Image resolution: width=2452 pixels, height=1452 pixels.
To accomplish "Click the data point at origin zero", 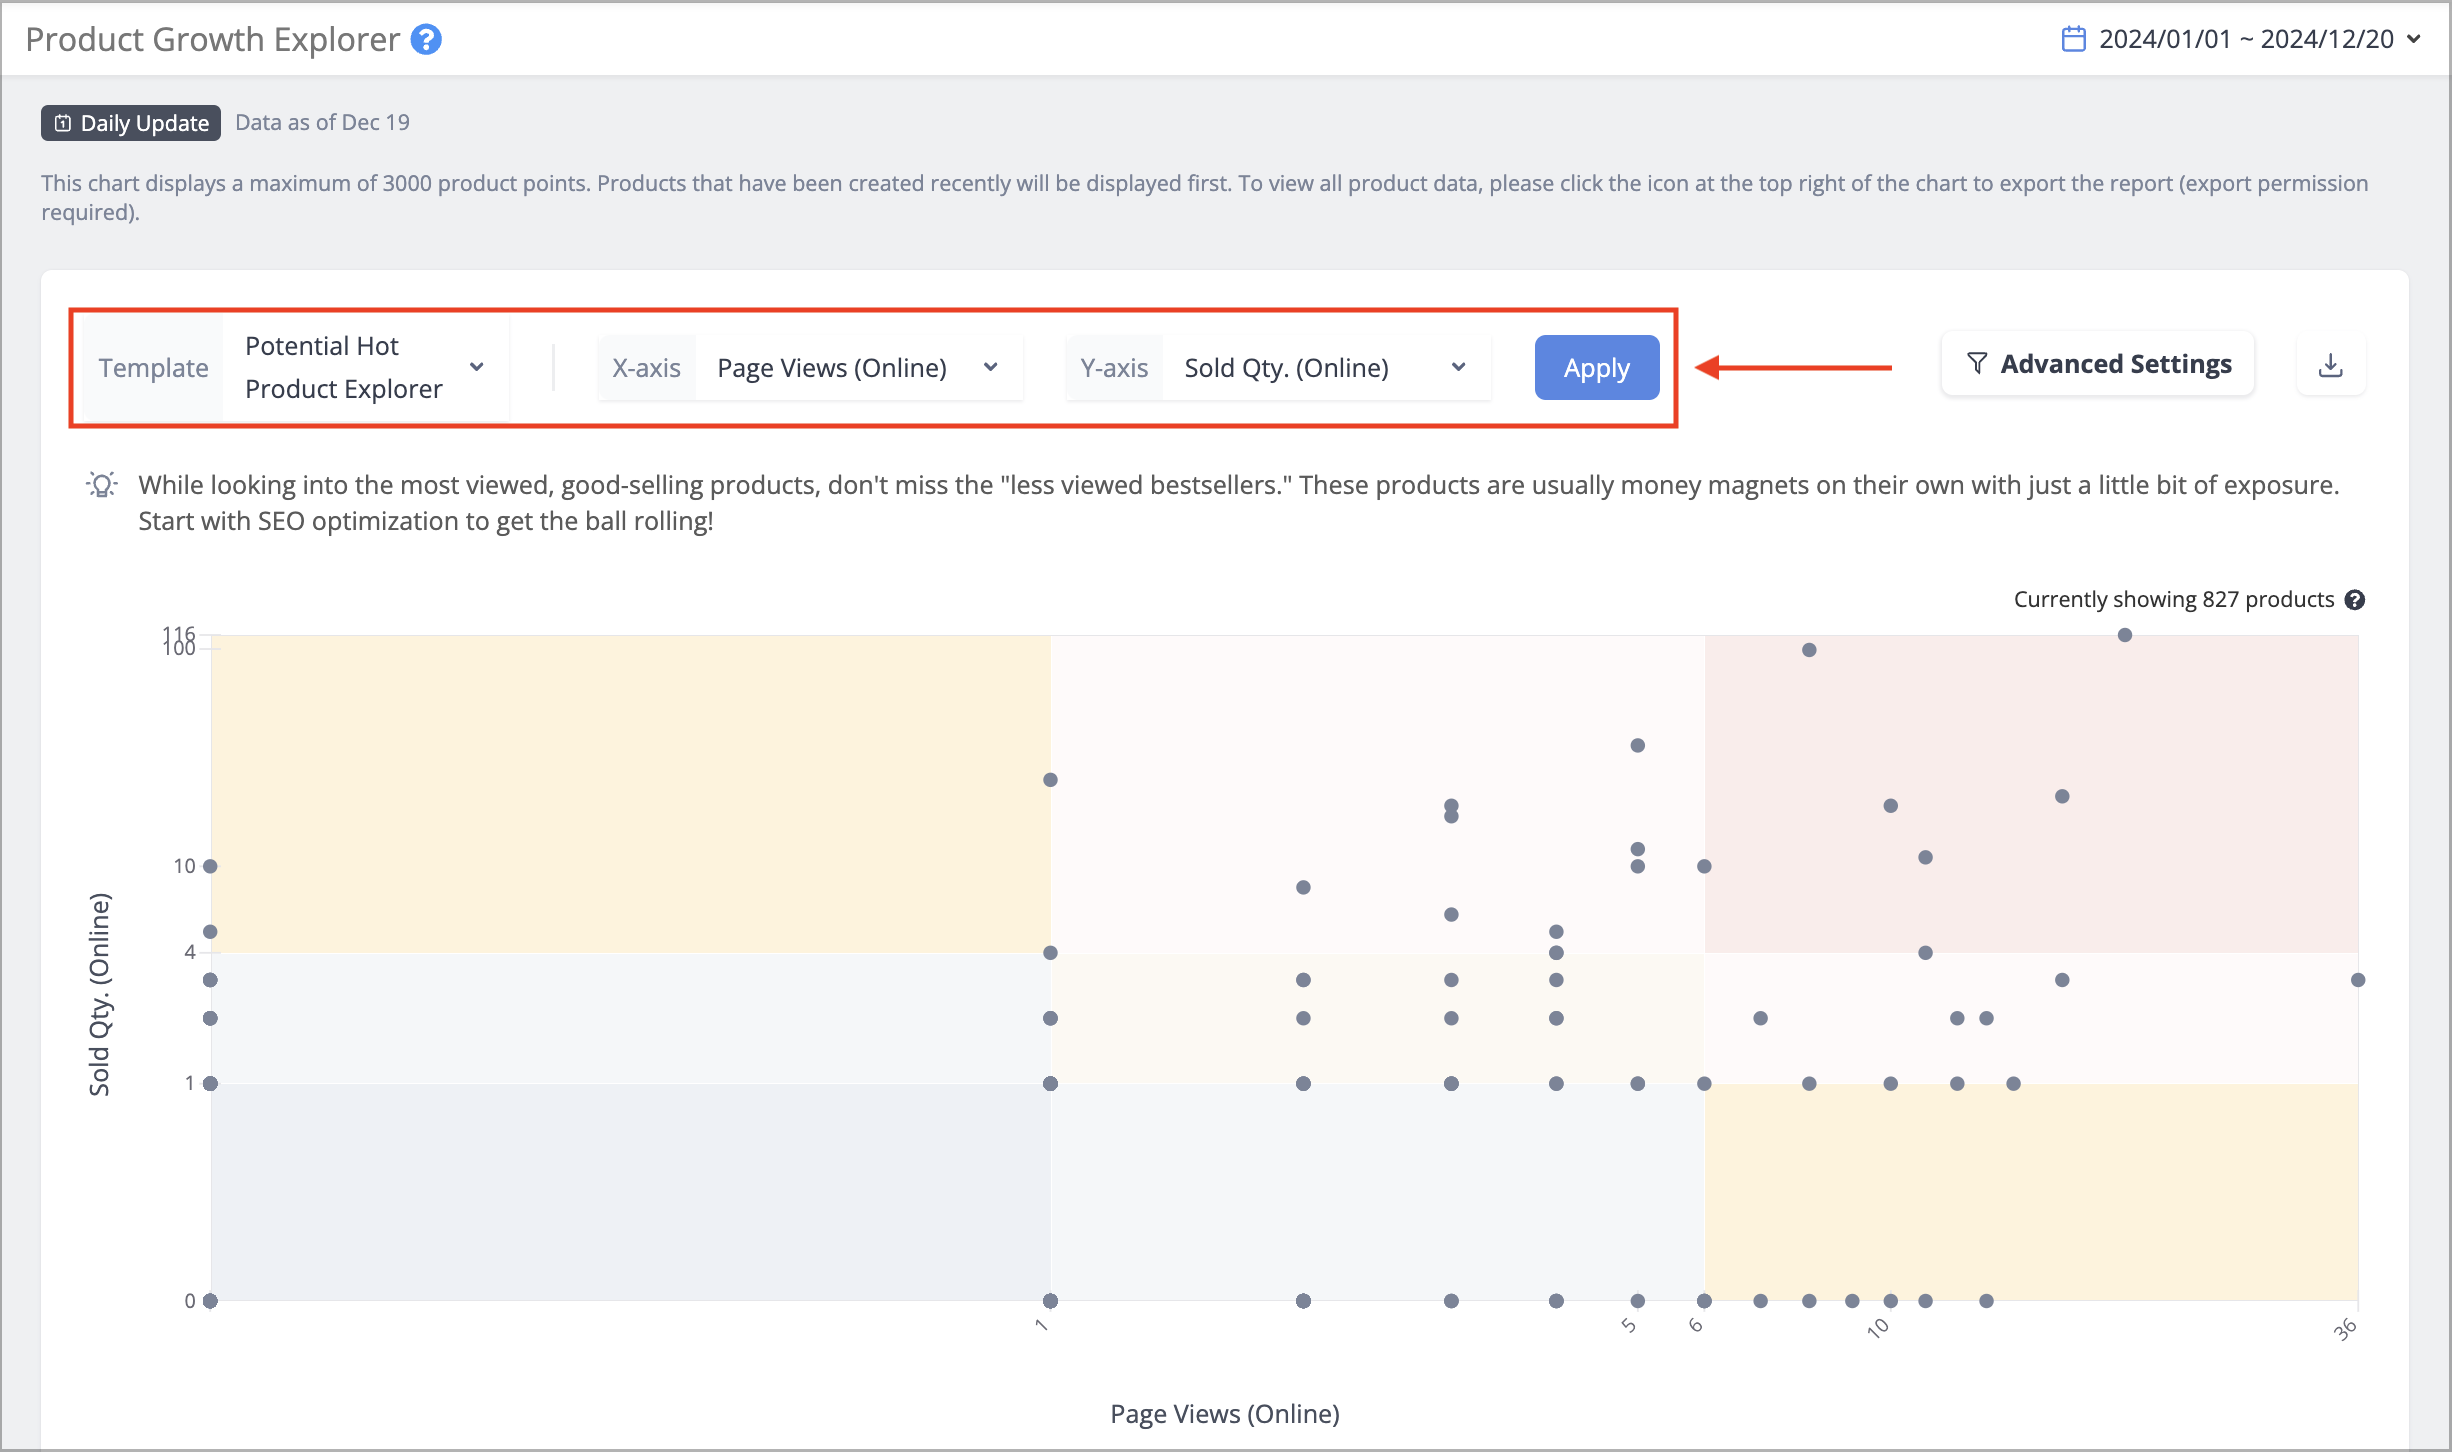I will [210, 1301].
